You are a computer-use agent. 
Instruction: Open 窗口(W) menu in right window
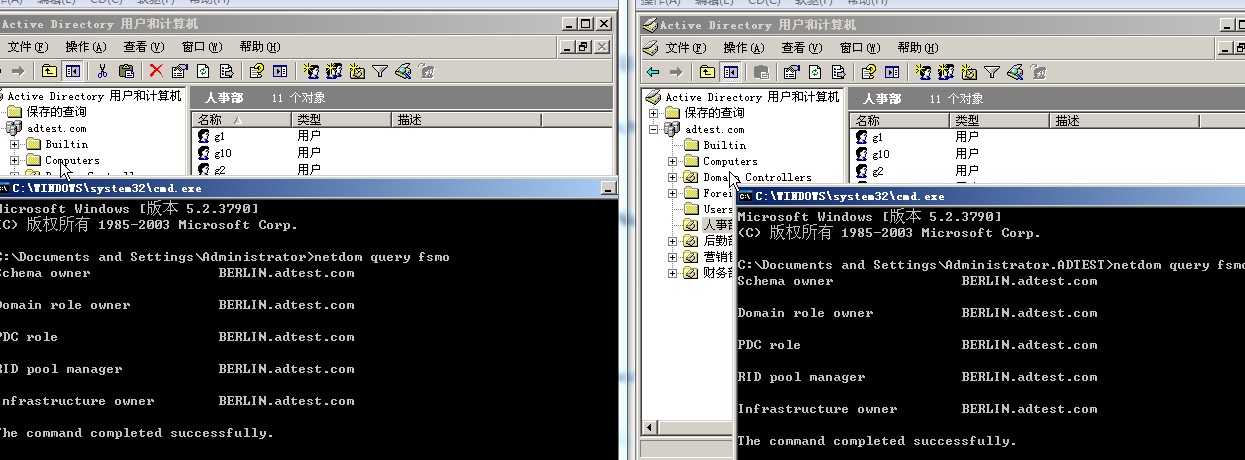coord(859,47)
